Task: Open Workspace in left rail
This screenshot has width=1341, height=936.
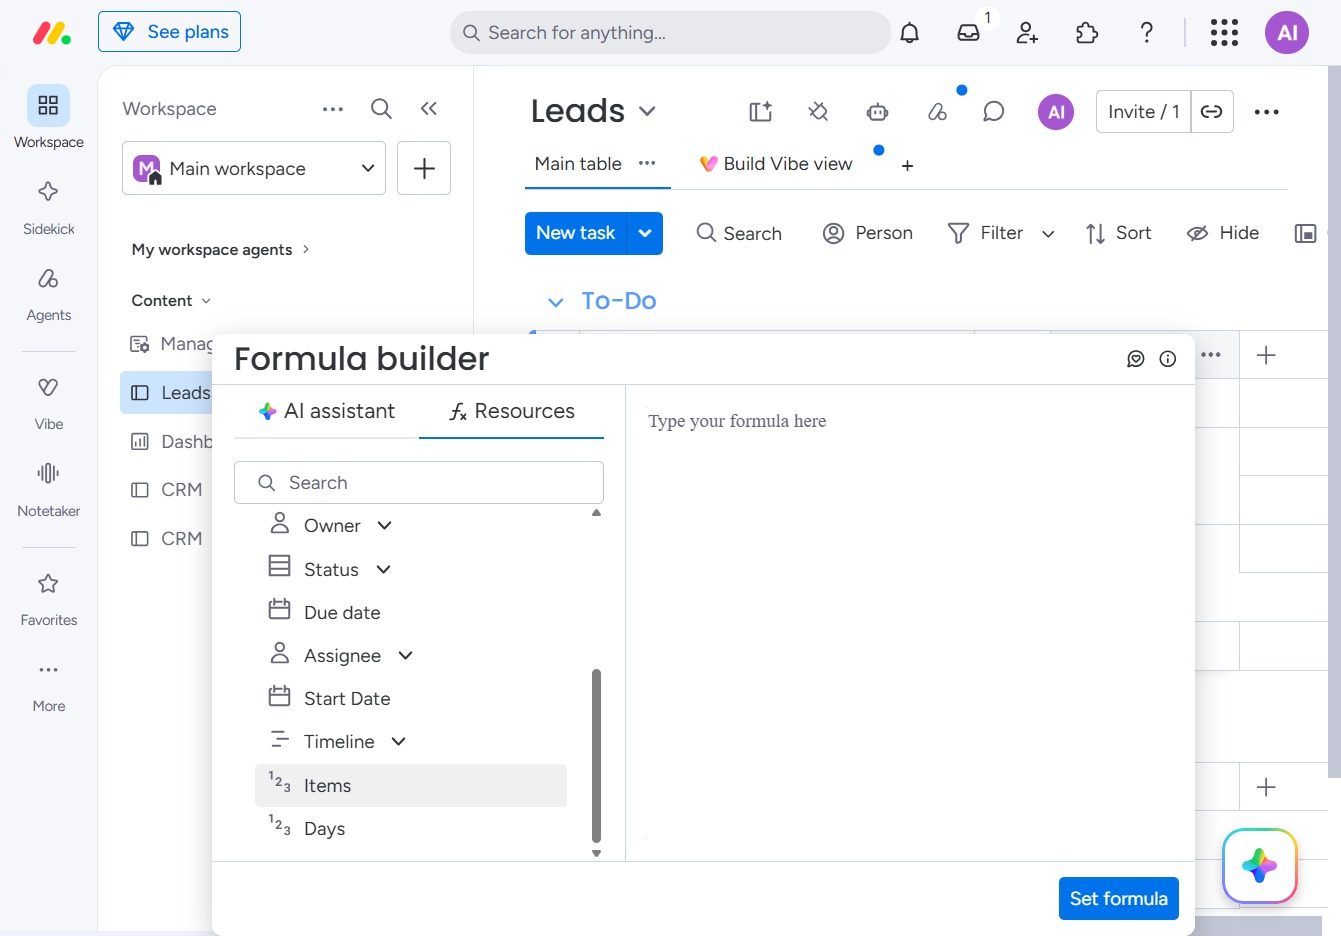Action: tap(48, 117)
